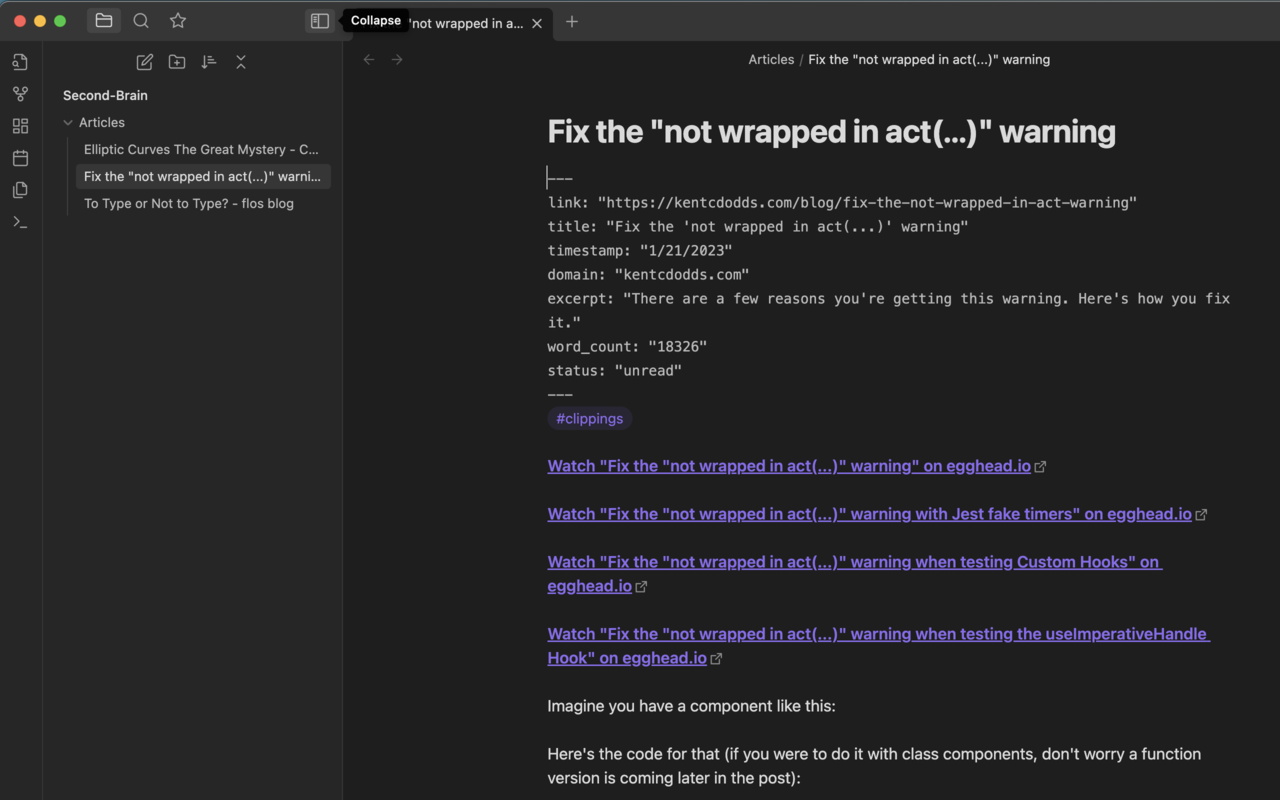Click the word_count "18326" line
This screenshot has width=1280, height=800.
point(627,347)
